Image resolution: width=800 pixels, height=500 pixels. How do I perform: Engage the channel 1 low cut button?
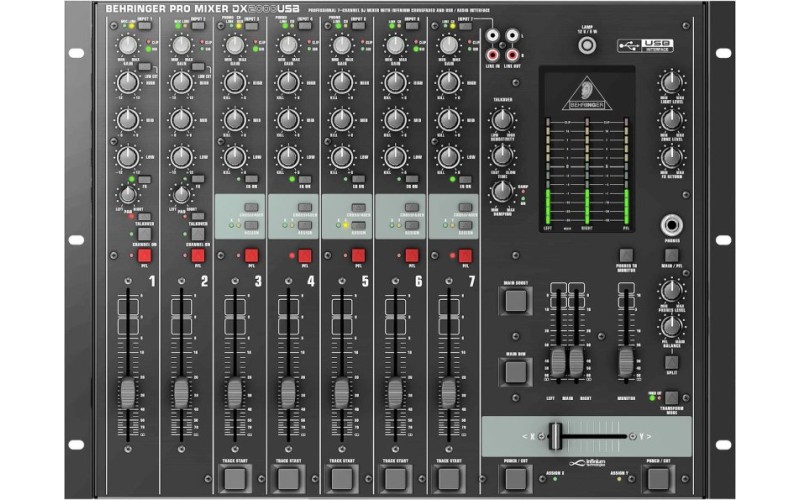click(144, 67)
